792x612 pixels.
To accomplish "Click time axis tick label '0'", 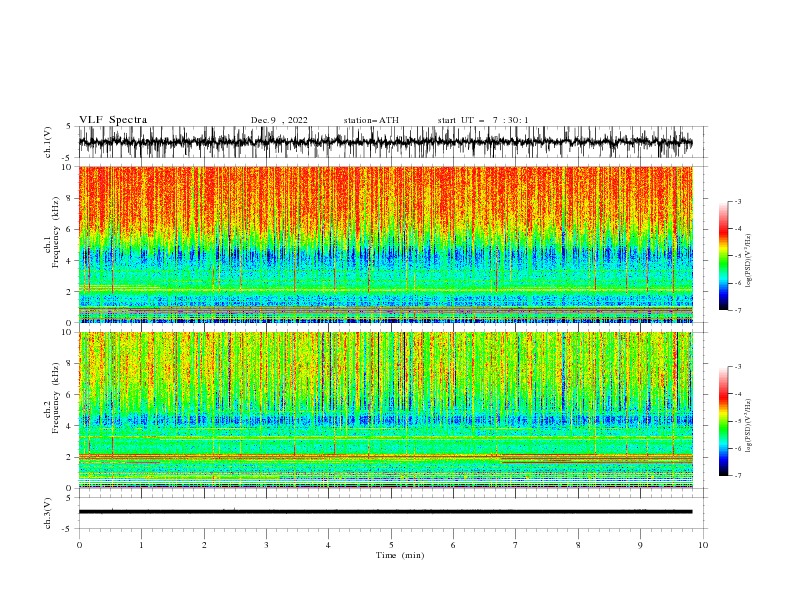I will pyautogui.click(x=79, y=545).
